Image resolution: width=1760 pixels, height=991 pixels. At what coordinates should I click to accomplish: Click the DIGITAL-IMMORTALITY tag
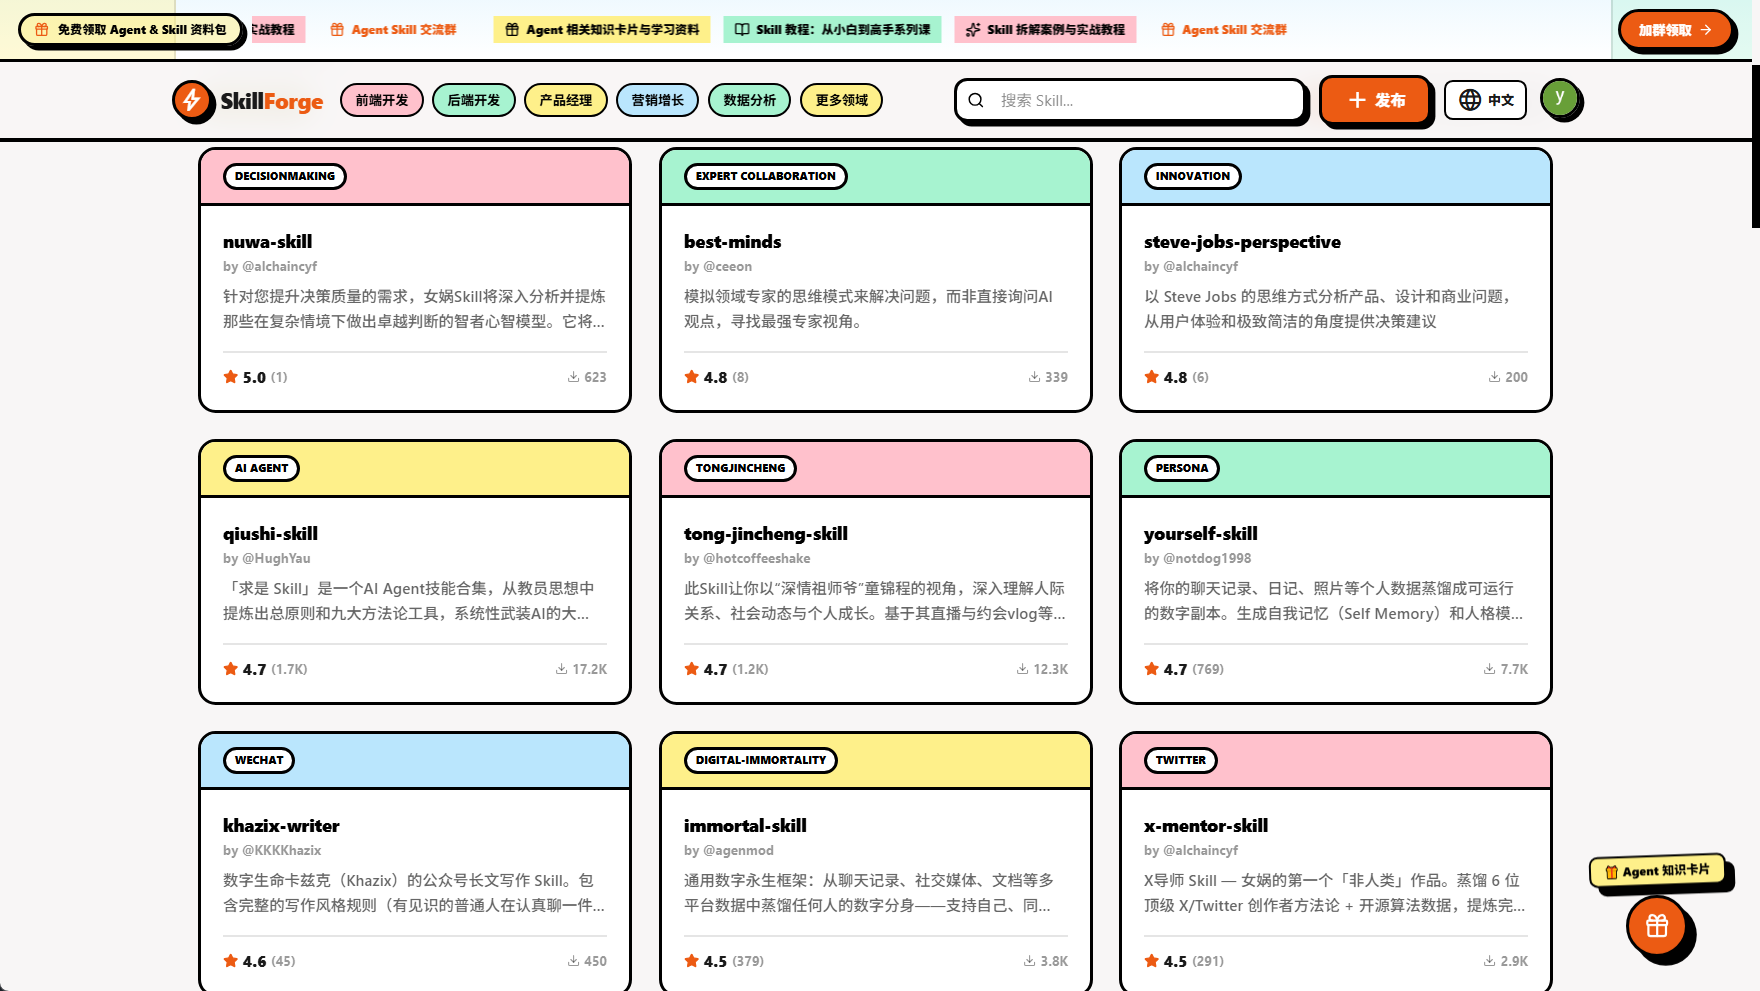point(761,760)
